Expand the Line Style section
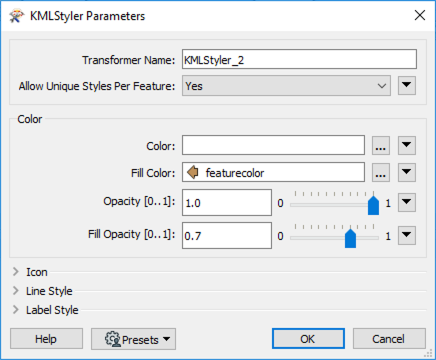 (x=16, y=291)
